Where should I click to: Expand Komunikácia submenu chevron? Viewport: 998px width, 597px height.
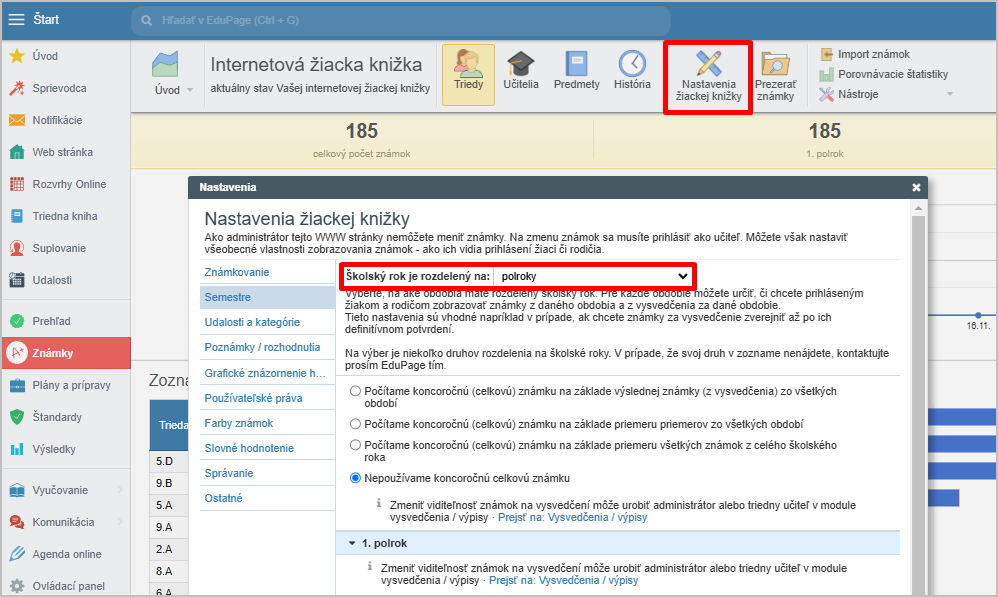(120, 522)
